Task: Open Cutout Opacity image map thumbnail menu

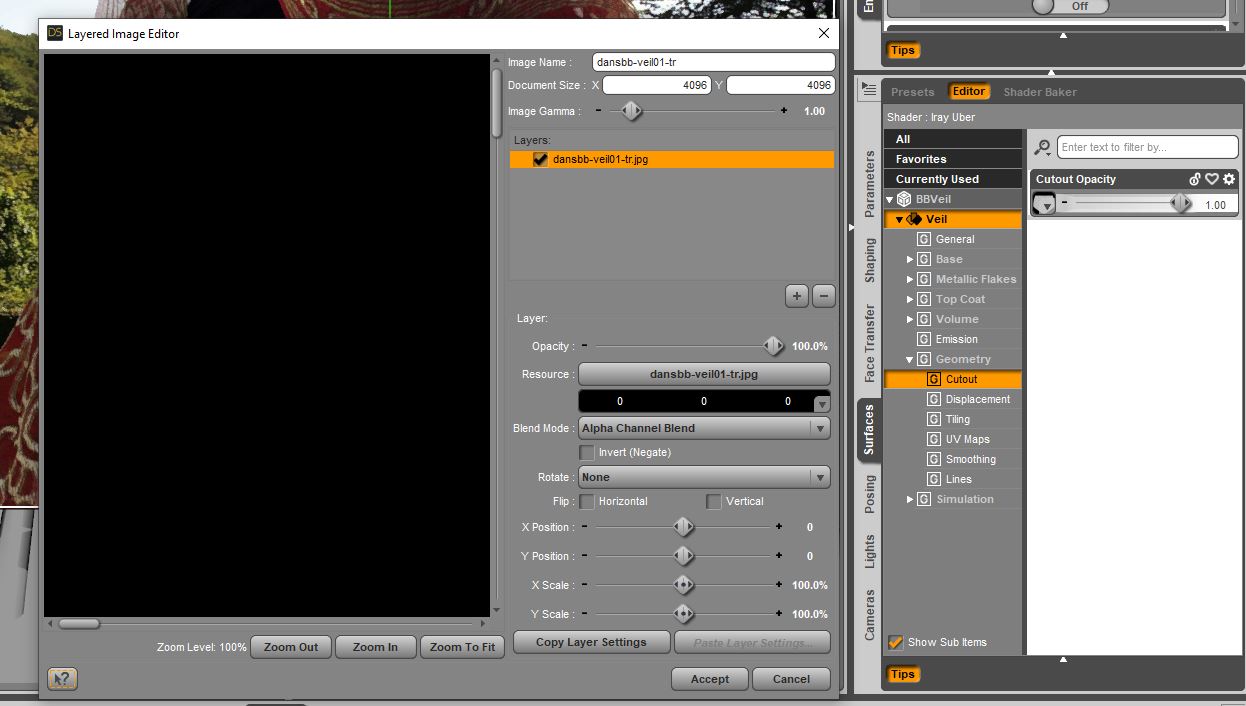Action: (x=1044, y=204)
